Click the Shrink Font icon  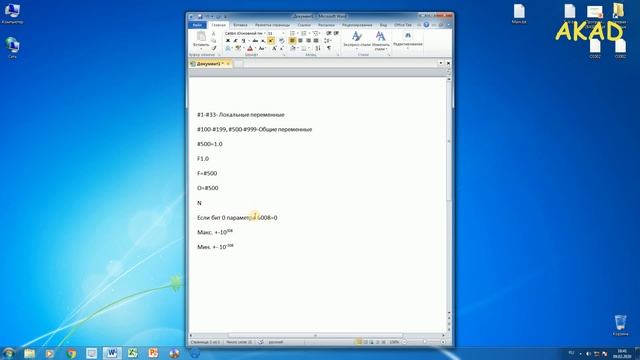click(282, 48)
